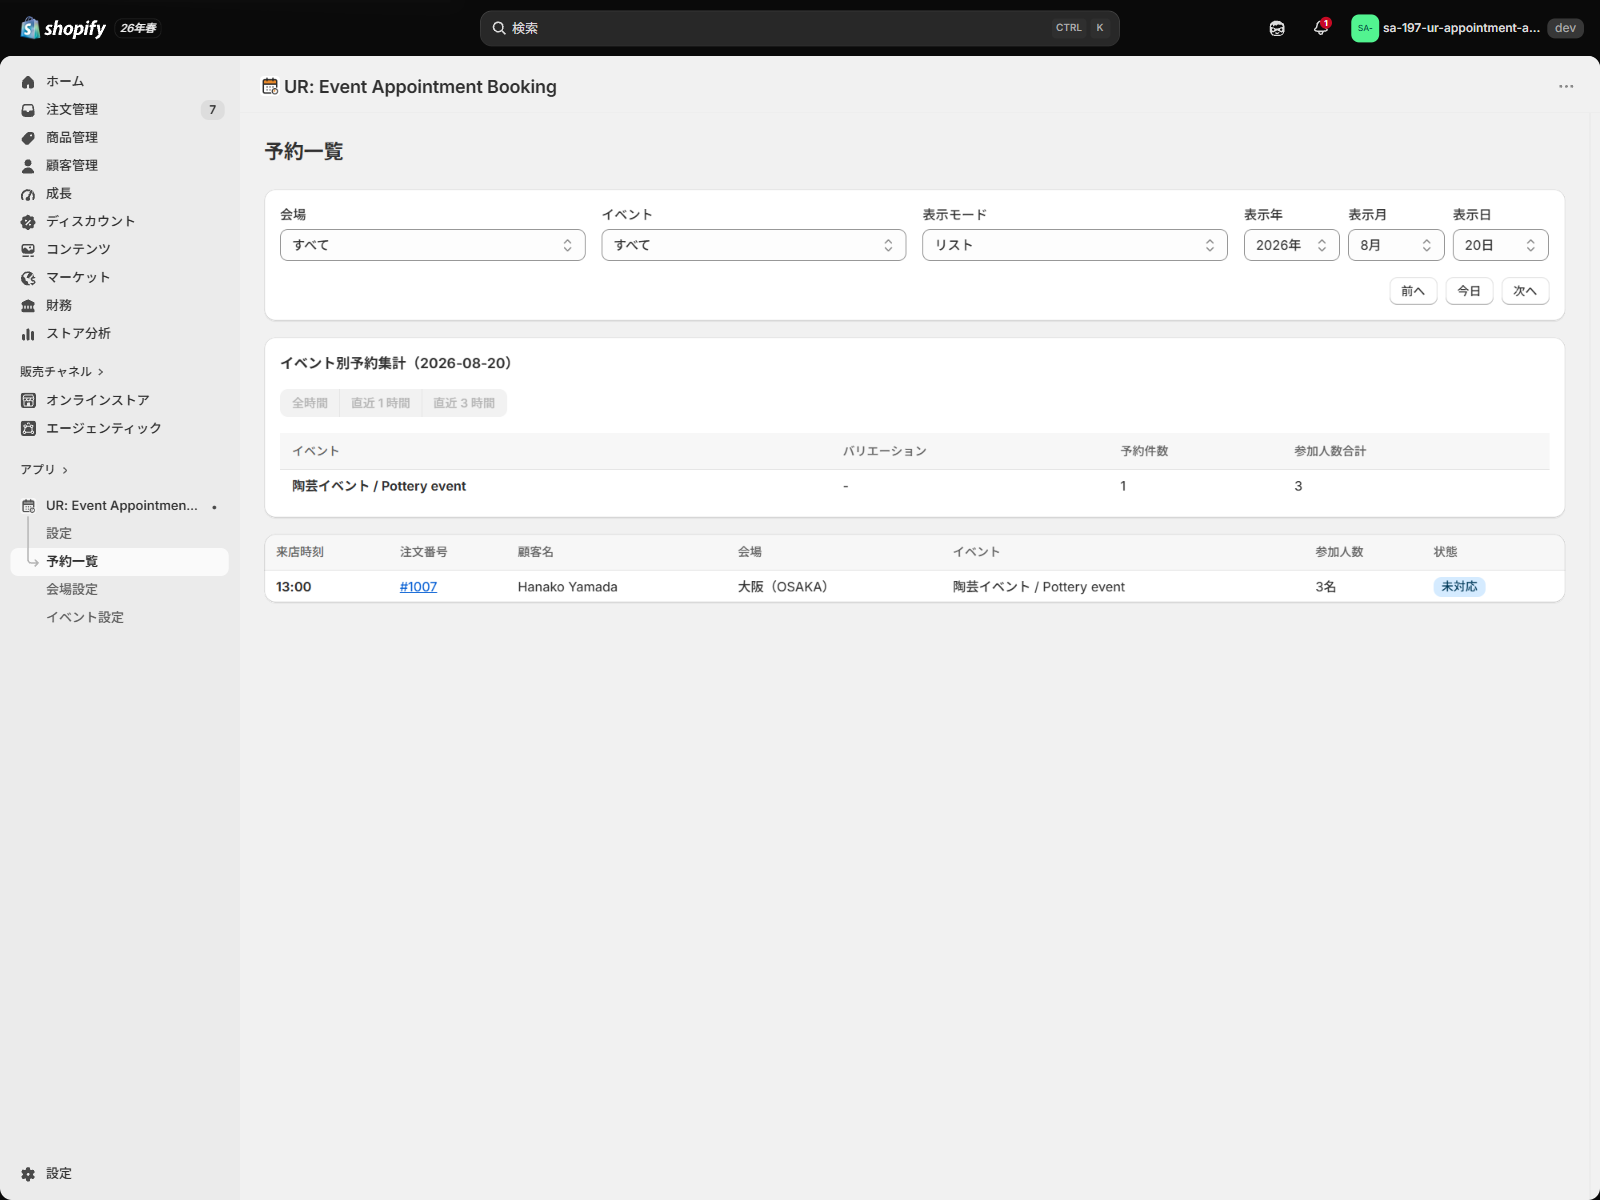Open the 表示年 year dropdown

(x=1292, y=245)
